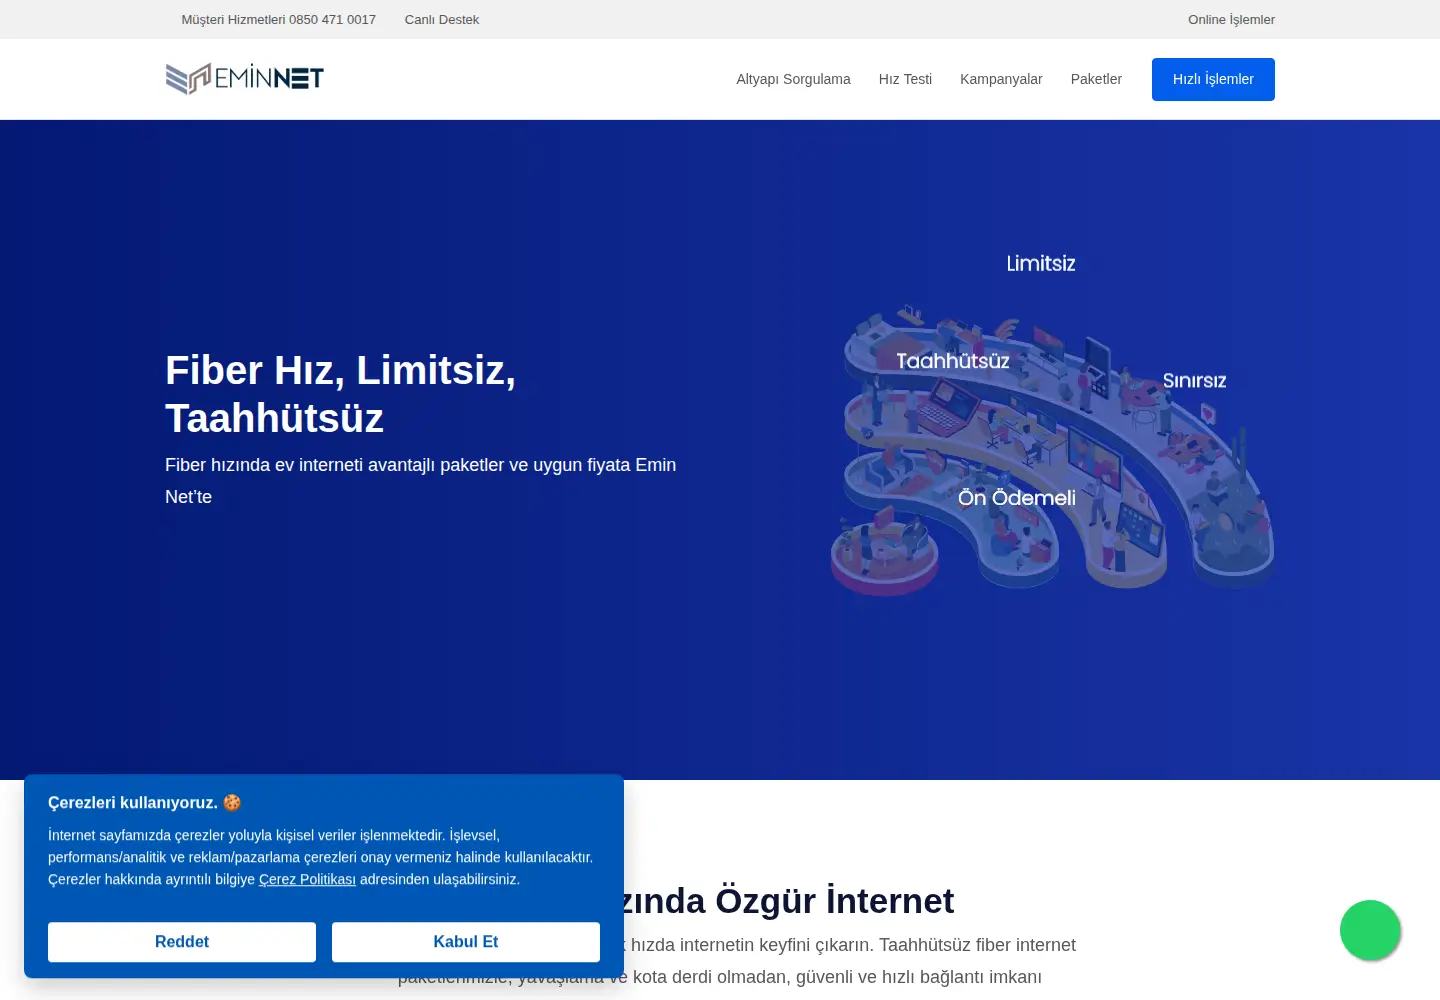1440x1000 pixels.
Task: Go to Hız Testi page
Action: click(905, 79)
